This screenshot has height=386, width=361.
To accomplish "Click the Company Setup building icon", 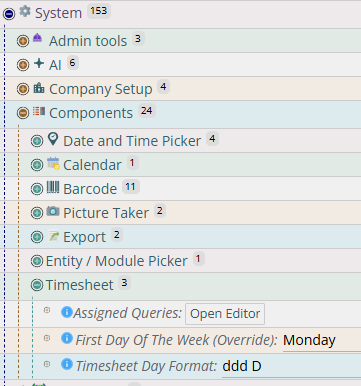I will pos(39,88).
